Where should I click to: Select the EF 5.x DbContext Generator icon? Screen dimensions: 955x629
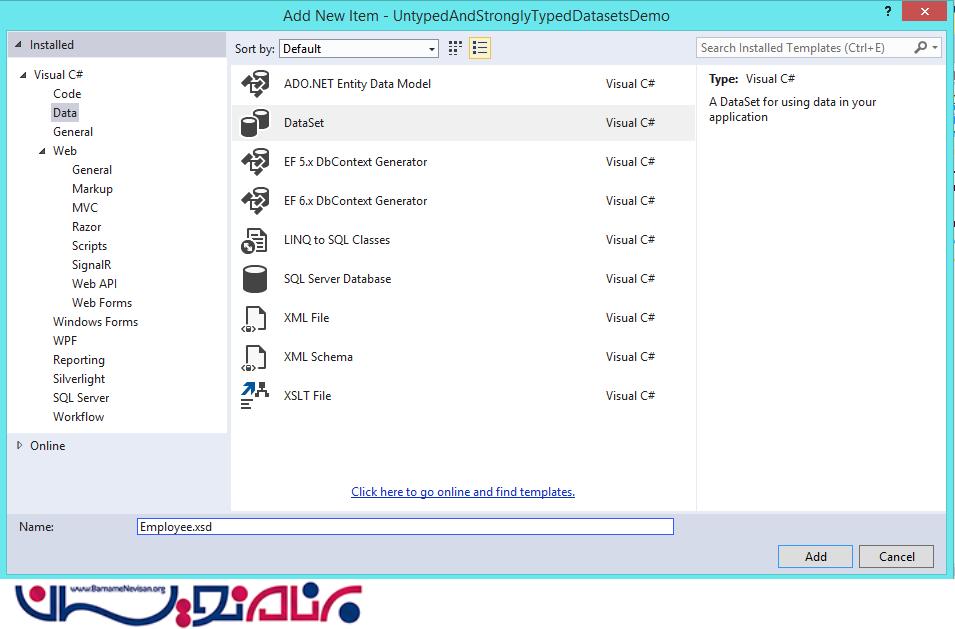pos(255,162)
